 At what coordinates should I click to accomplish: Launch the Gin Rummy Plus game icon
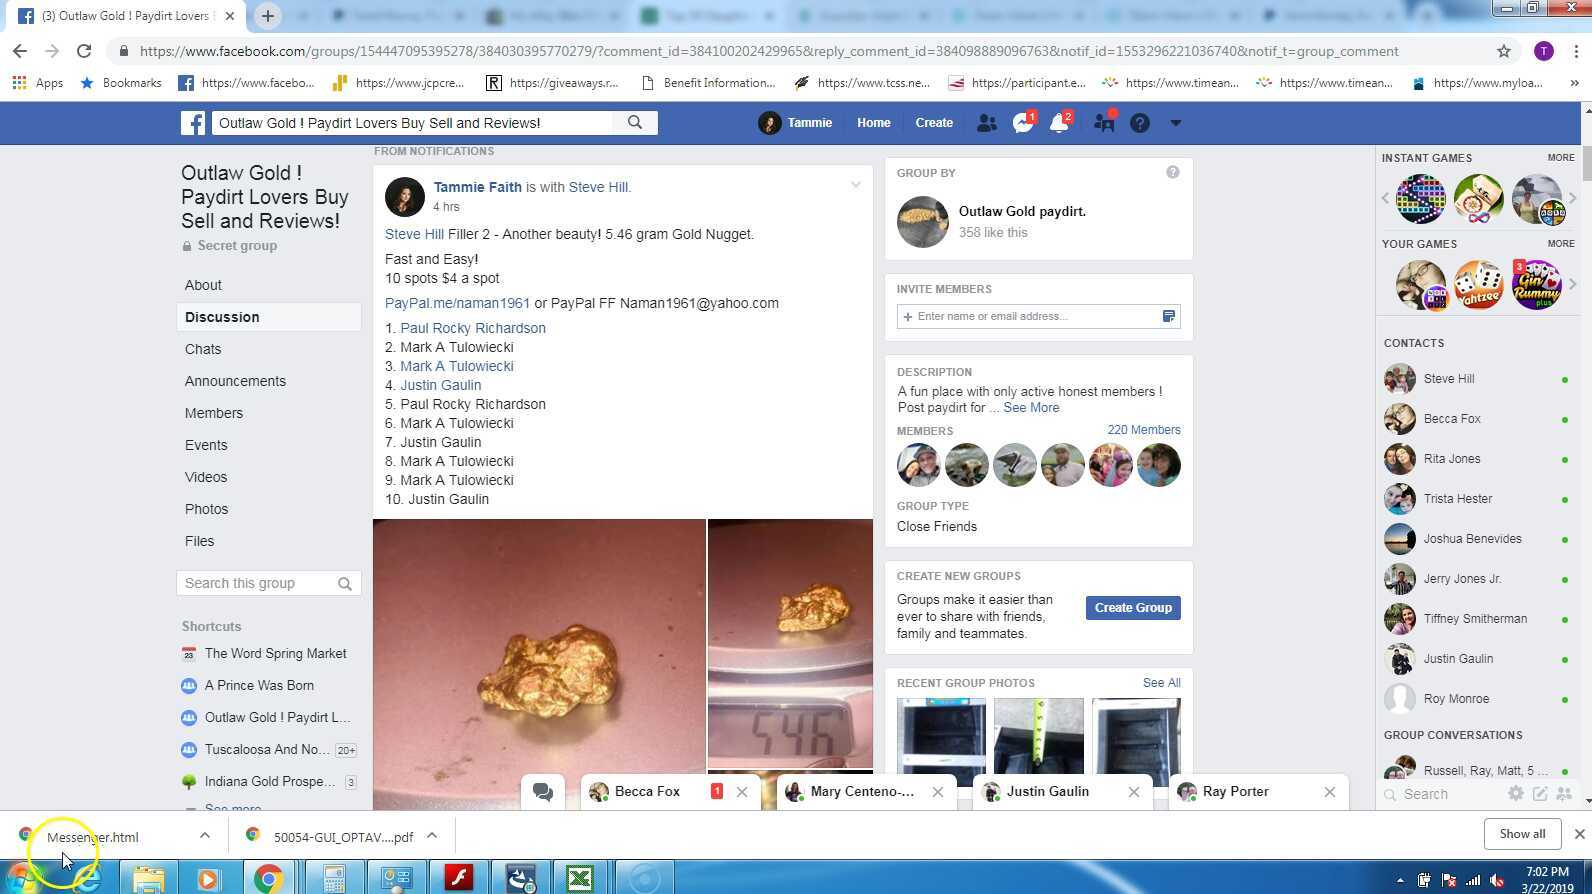tap(1537, 285)
